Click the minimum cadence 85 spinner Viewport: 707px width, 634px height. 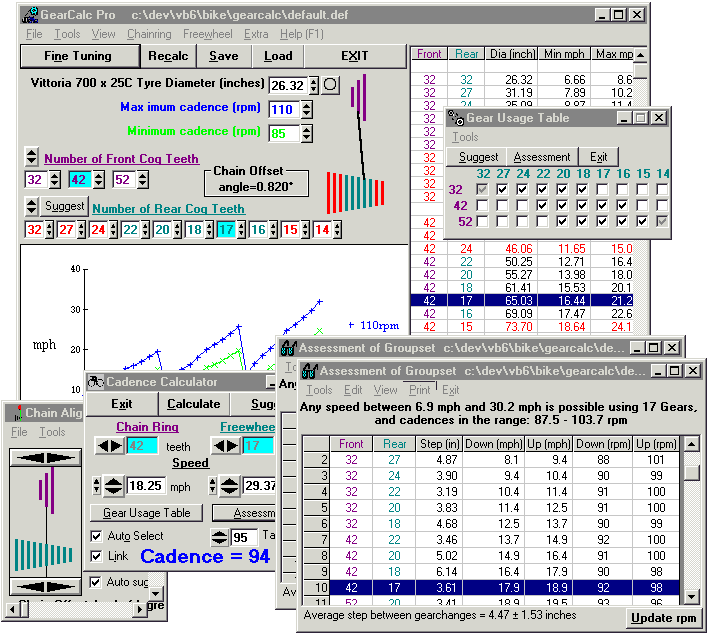[307, 133]
